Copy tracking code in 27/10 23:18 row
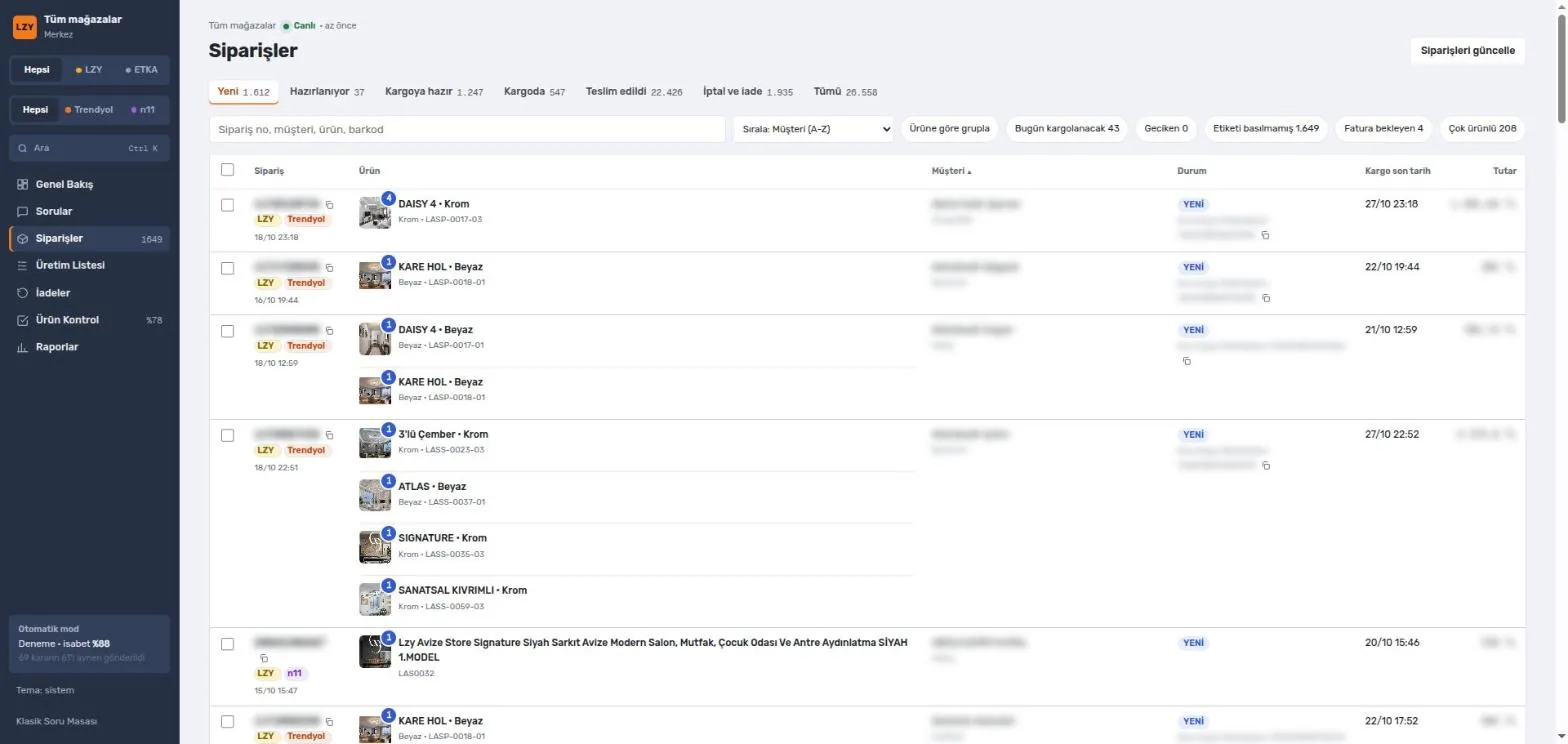Viewport: 1568px width, 744px height. click(x=1265, y=235)
